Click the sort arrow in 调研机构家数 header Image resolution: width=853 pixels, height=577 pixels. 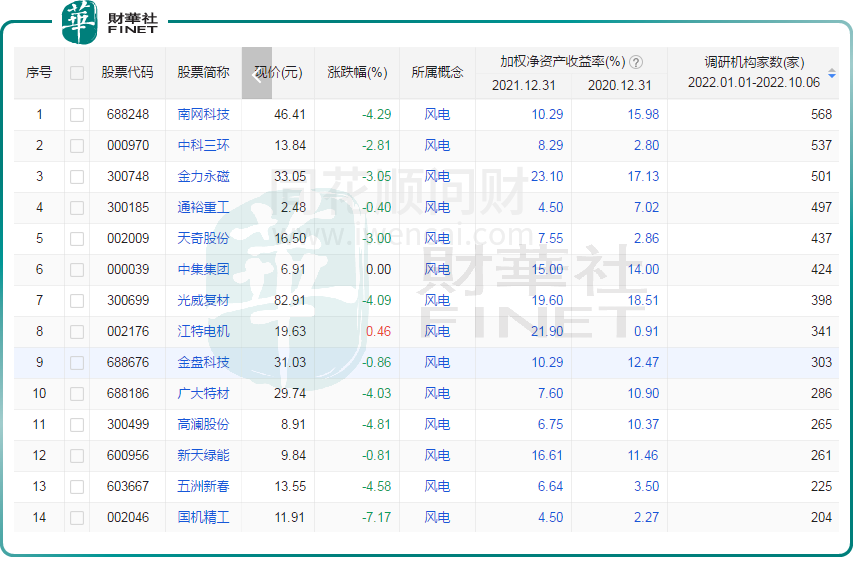point(832,73)
